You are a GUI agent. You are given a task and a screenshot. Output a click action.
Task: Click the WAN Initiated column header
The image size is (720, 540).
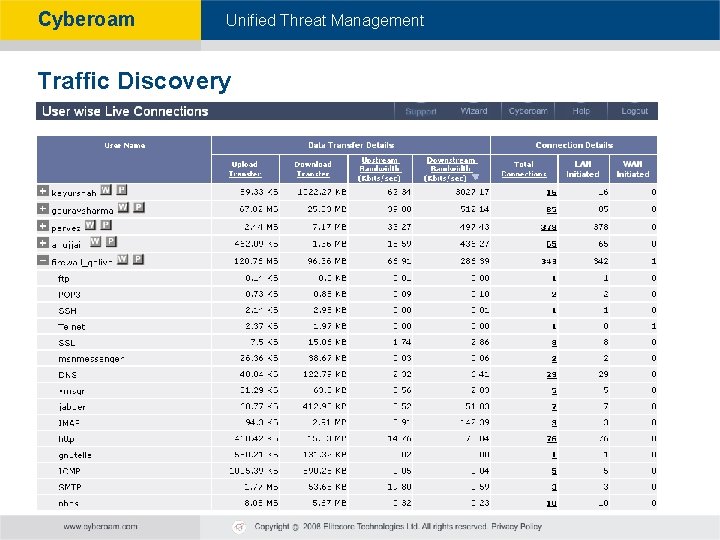pos(632,169)
